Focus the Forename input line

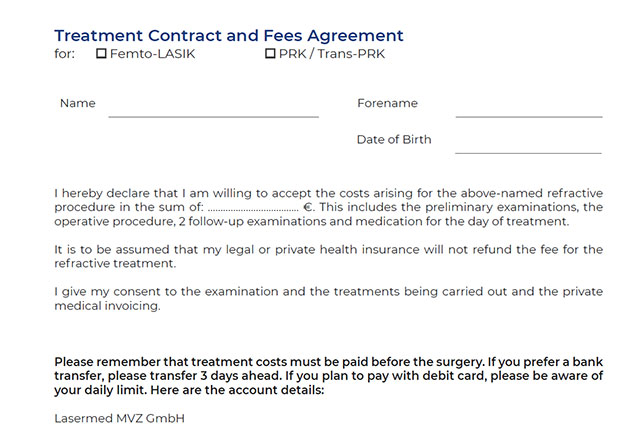click(x=528, y=109)
